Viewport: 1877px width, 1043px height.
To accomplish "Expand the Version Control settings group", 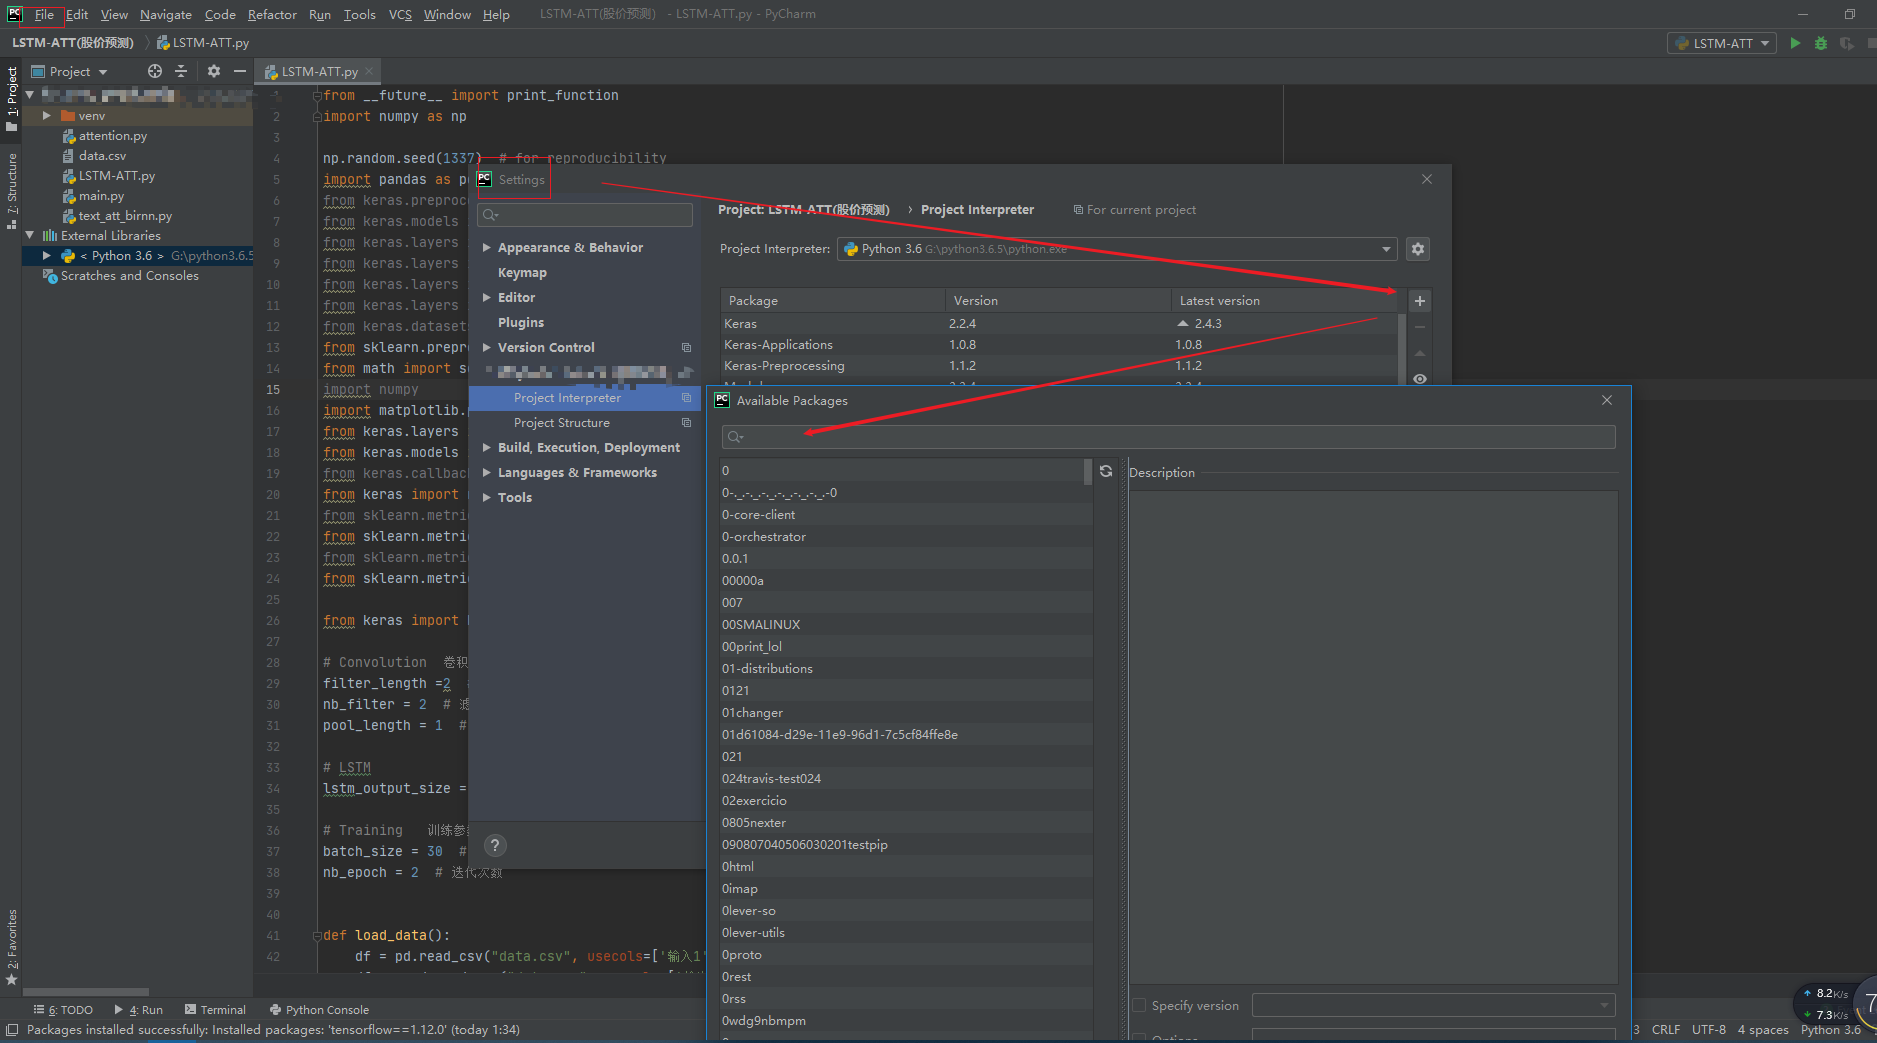I will (x=487, y=347).
